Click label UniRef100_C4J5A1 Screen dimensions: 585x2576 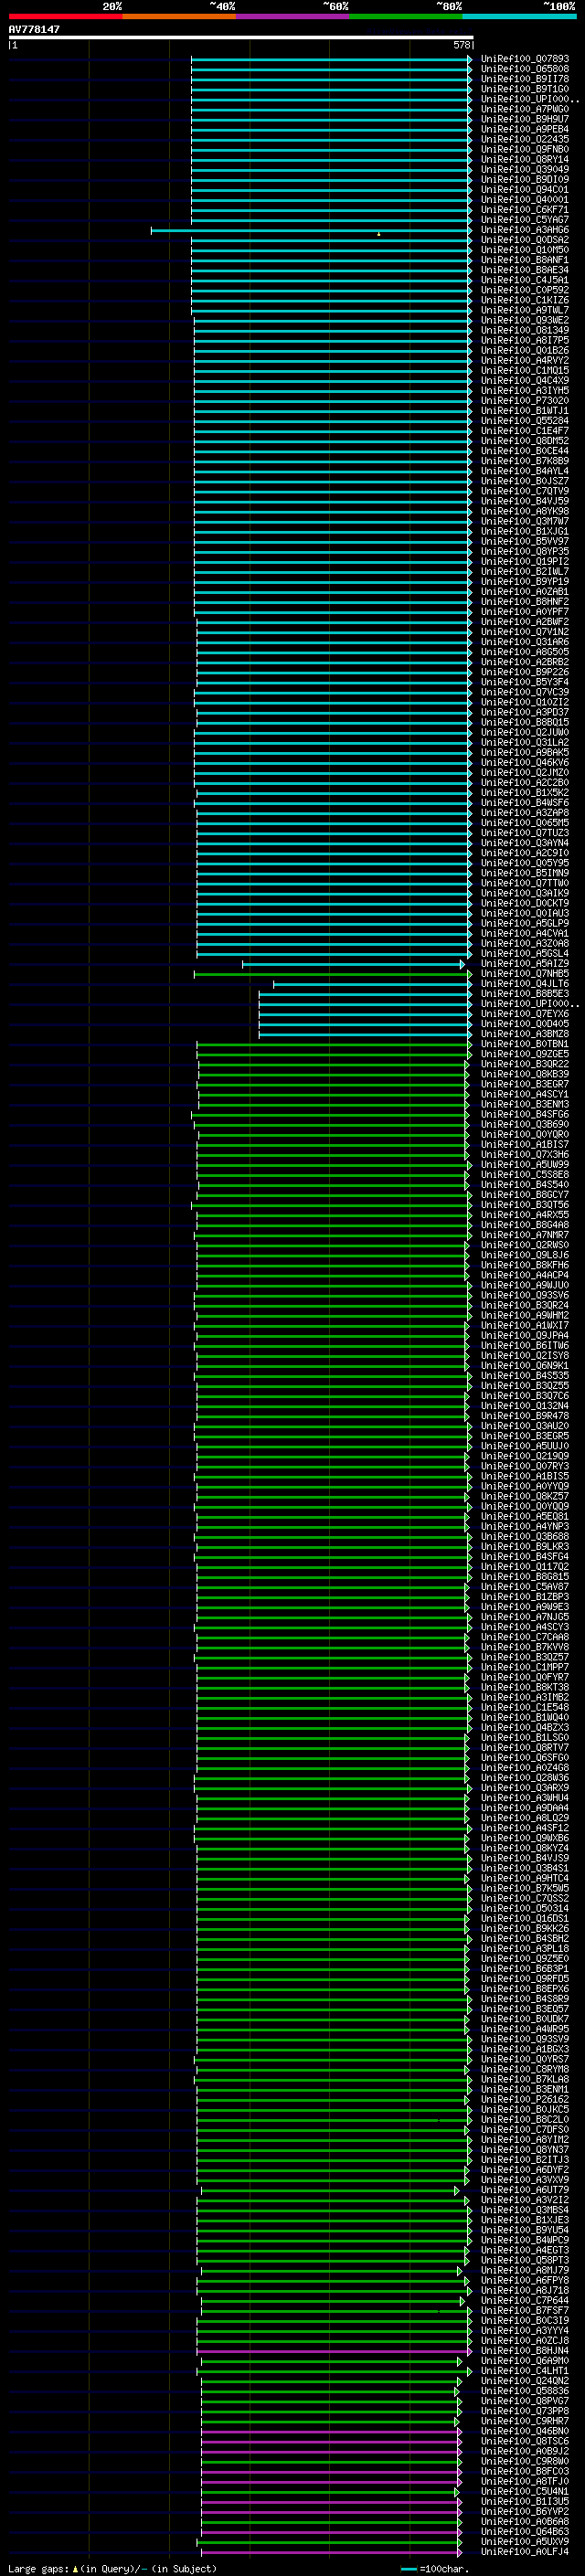[x=525, y=280]
